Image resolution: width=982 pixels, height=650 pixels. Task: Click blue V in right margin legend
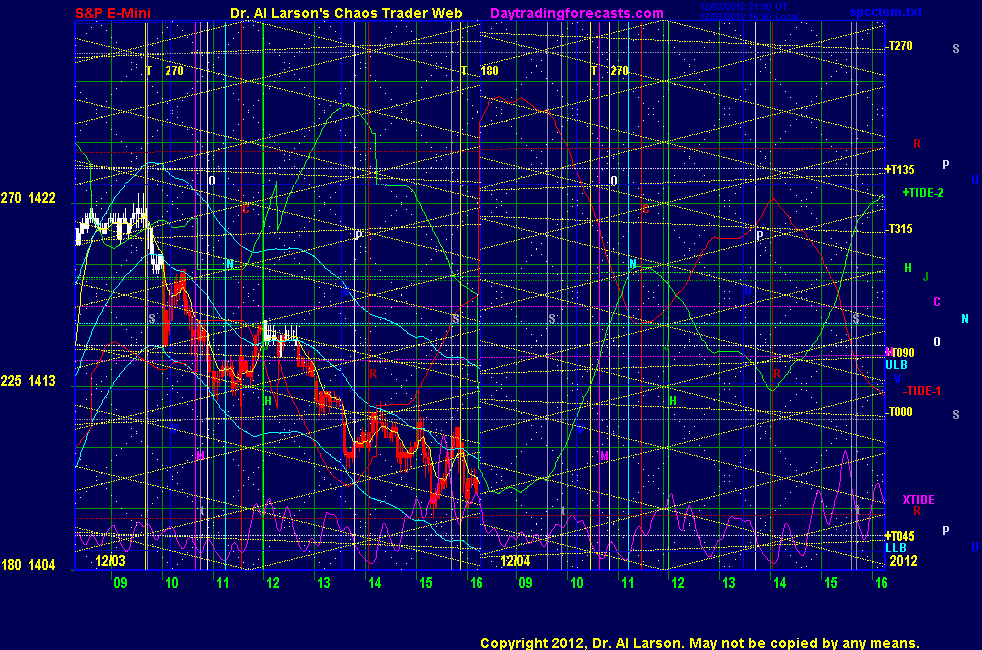click(897, 378)
